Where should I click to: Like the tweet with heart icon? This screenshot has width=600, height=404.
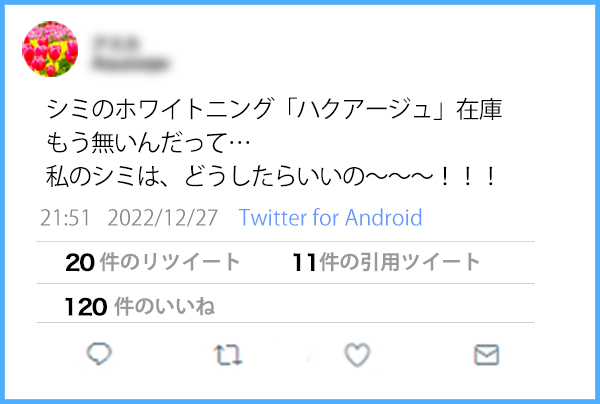point(357,355)
